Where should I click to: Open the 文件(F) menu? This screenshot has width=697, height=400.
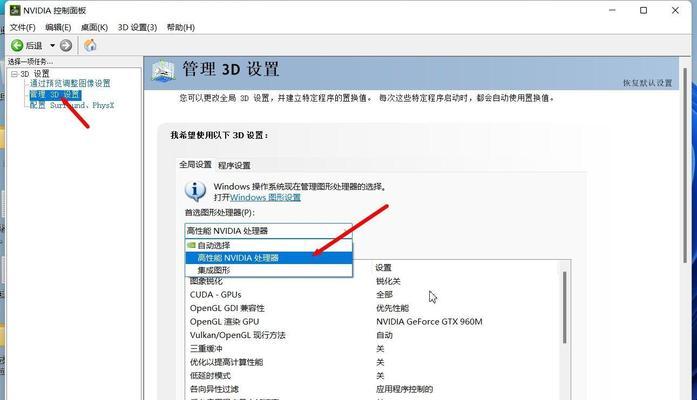[x=22, y=28]
